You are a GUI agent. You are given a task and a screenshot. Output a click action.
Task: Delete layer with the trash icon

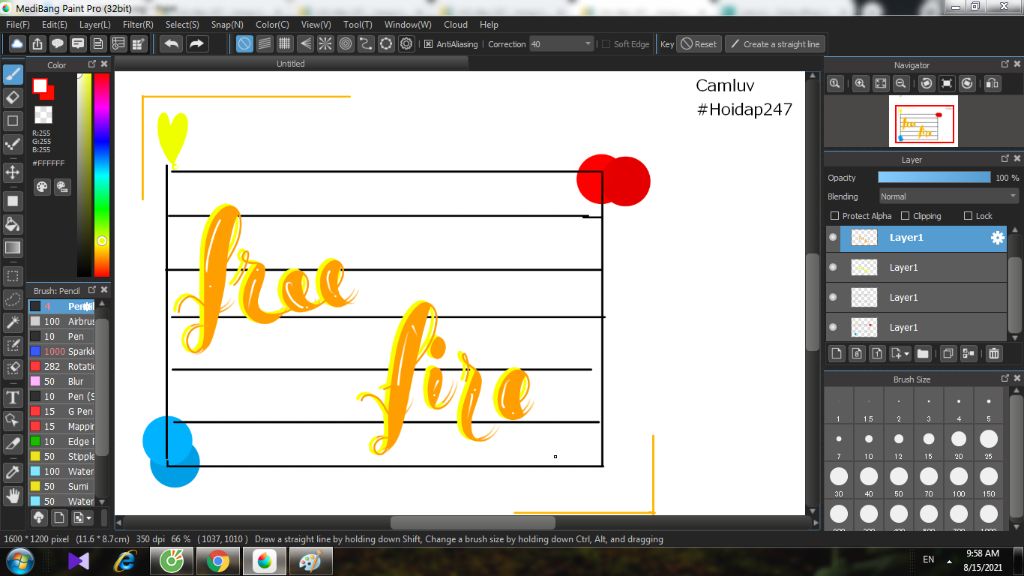[x=994, y=353]
